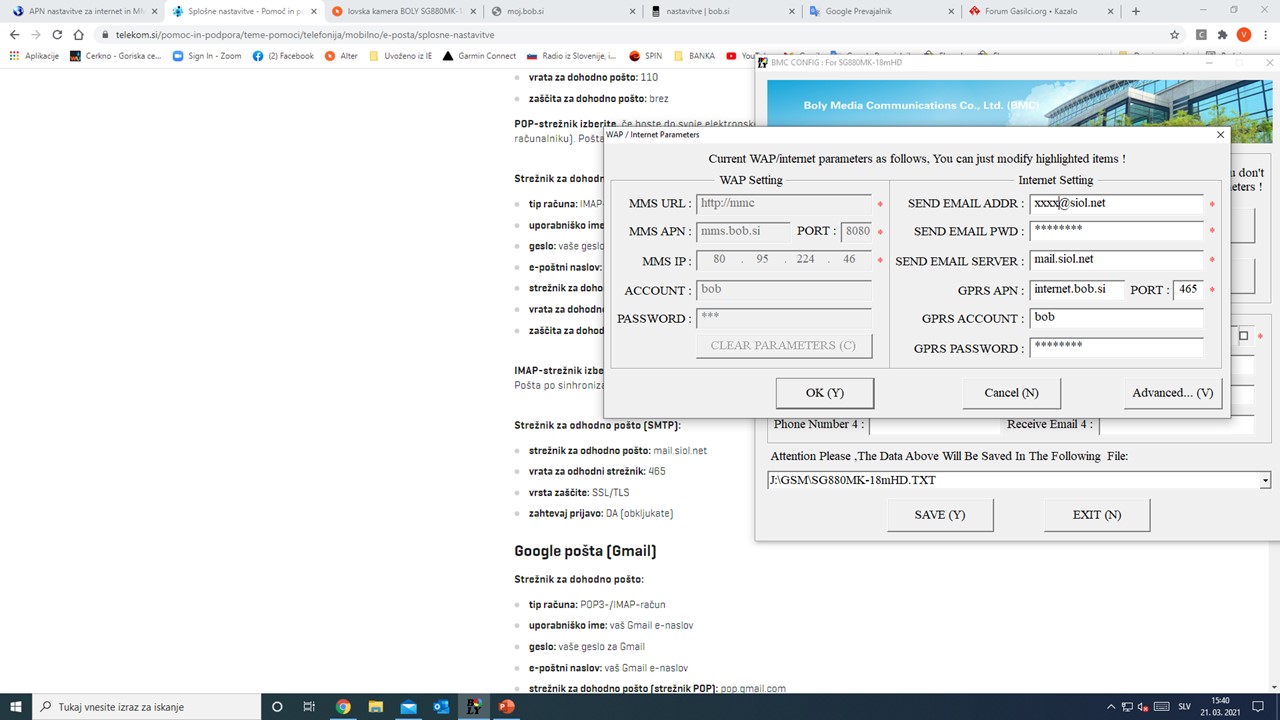Open BMC CONFIG app on taskbar
1280x720 pixels.
[x=474, y=706]
